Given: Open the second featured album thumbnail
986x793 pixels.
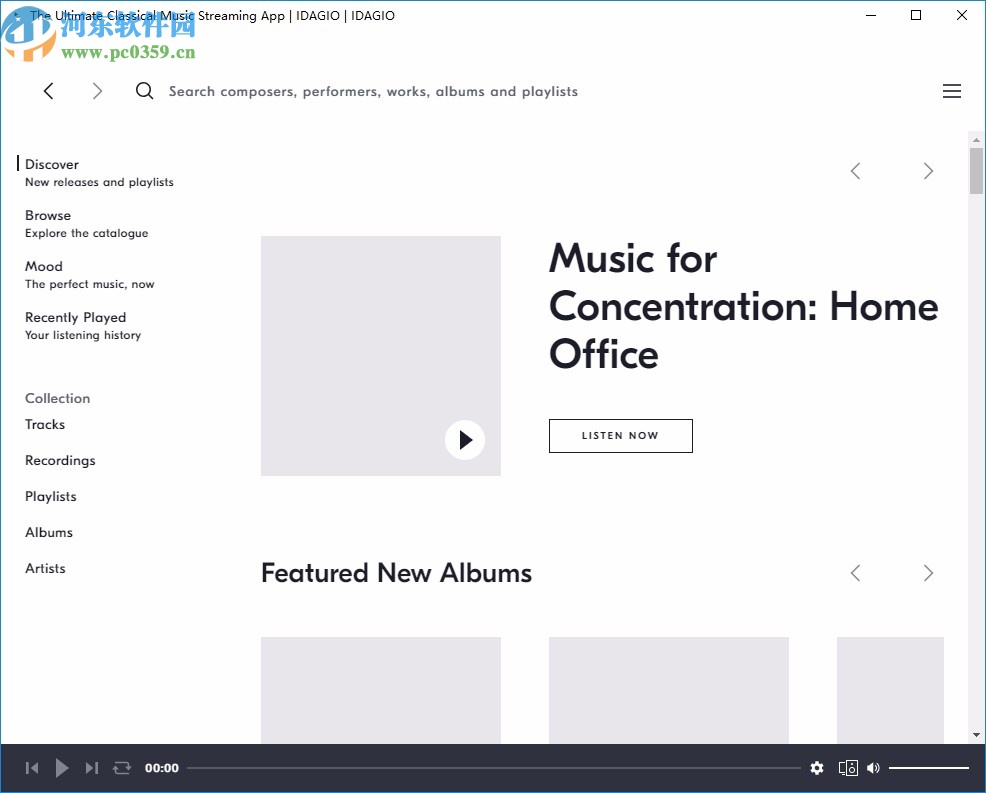Looking at the screenshot, I should (668, 690).
